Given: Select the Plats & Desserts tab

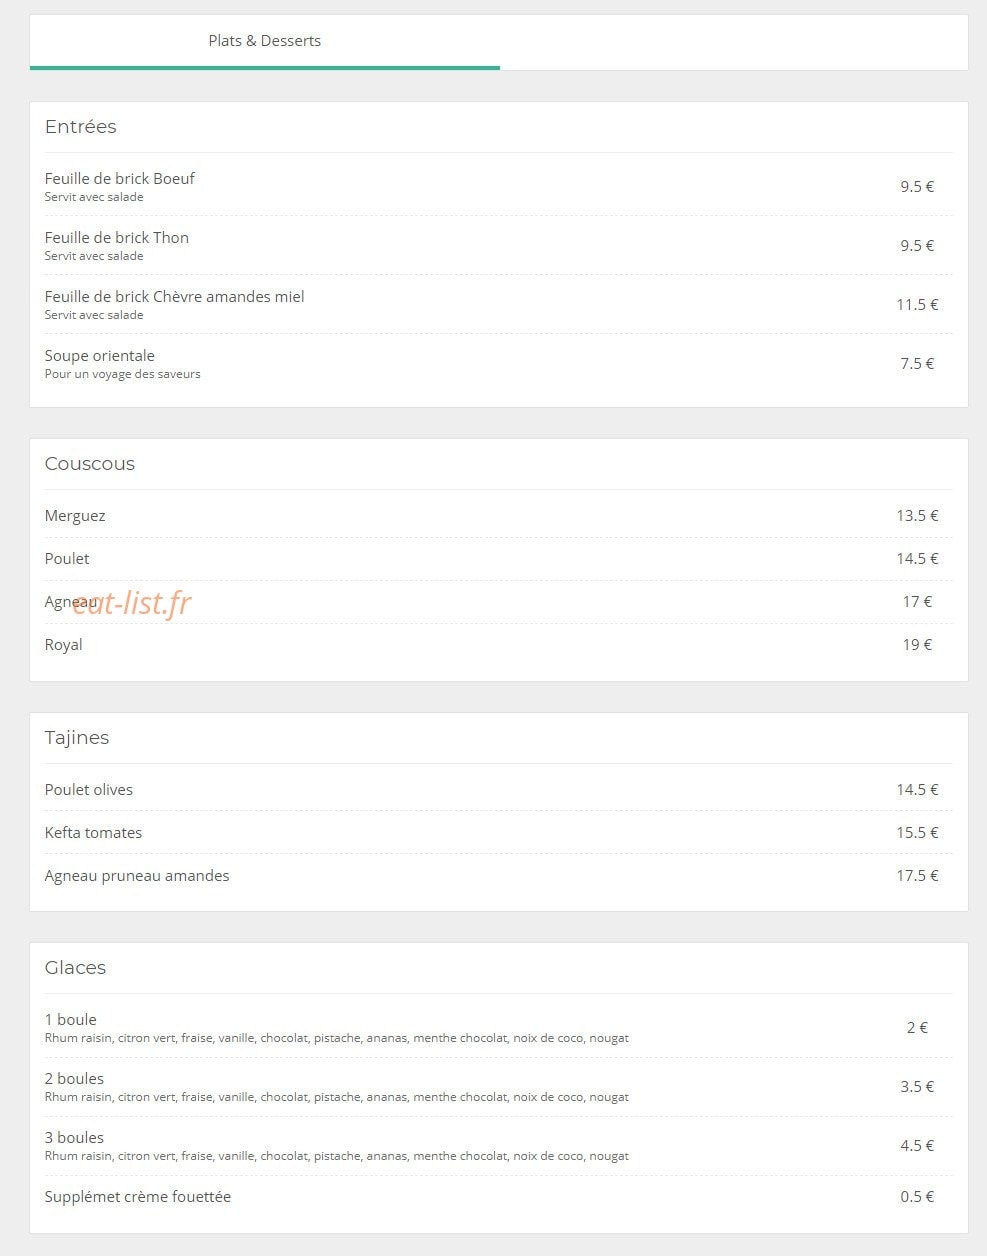Looking at the screenshot, I should [x=265, y=41].
